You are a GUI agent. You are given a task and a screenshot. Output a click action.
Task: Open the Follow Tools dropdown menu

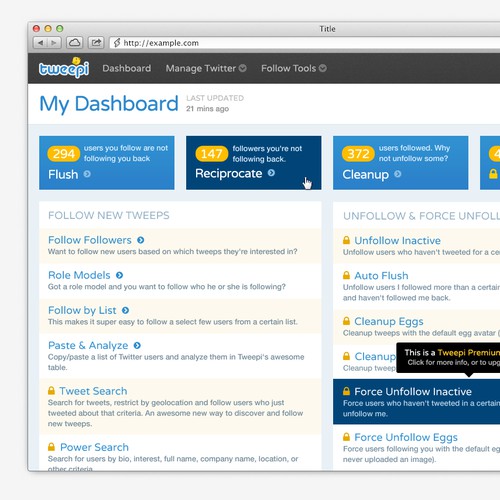(294, 68)
